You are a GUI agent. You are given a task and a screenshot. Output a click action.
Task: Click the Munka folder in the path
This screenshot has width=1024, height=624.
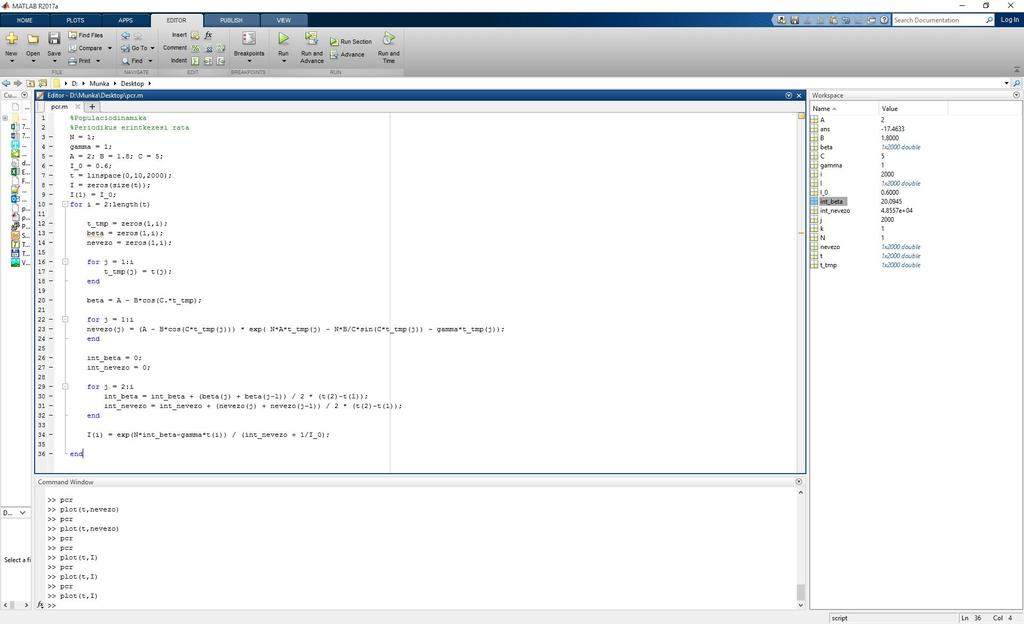click(99, 84)
